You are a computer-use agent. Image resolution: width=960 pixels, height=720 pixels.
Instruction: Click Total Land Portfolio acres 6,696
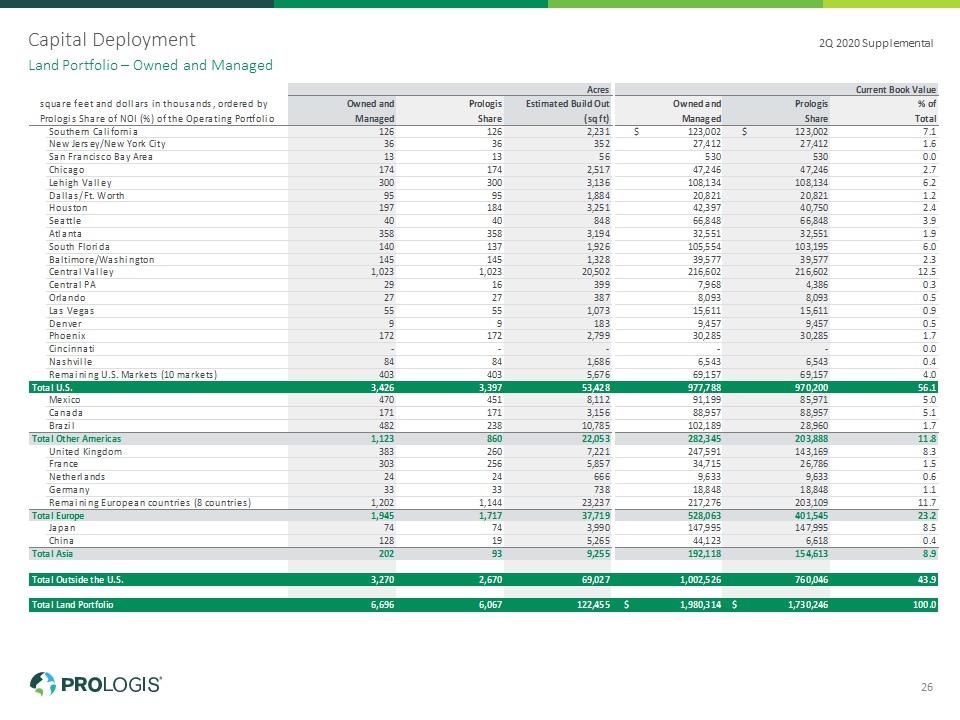383,605
